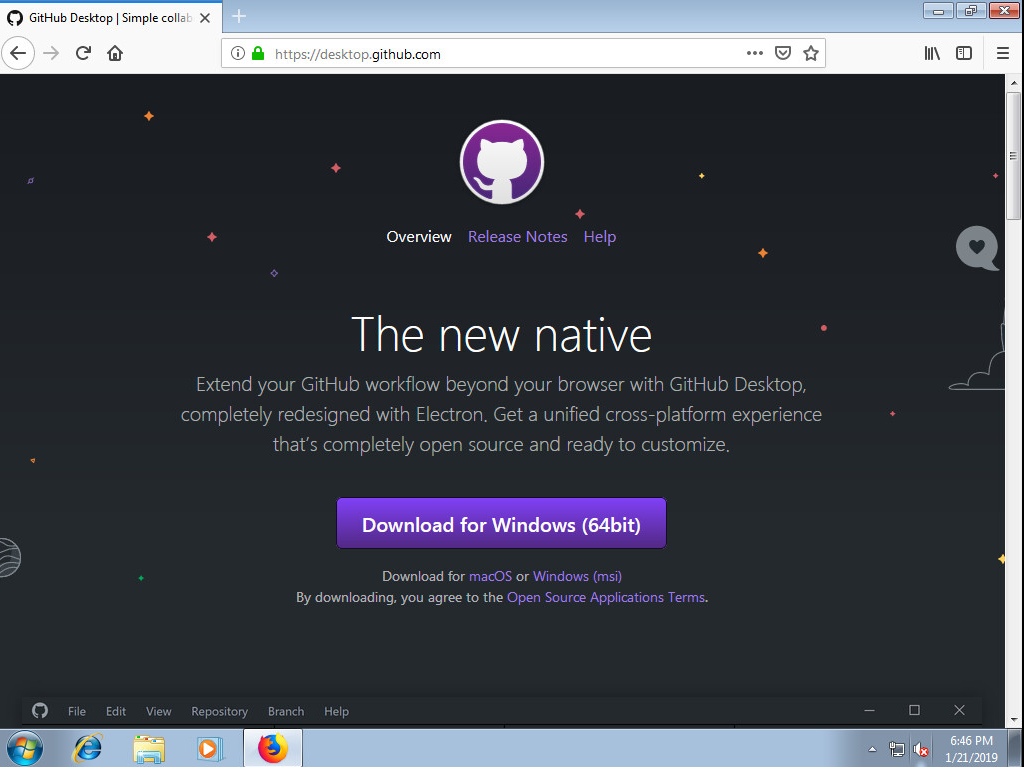The width and height of the screenshot is (1024, 767).
Task: Open page actions three-dot menu
Action: coord(755,54)
